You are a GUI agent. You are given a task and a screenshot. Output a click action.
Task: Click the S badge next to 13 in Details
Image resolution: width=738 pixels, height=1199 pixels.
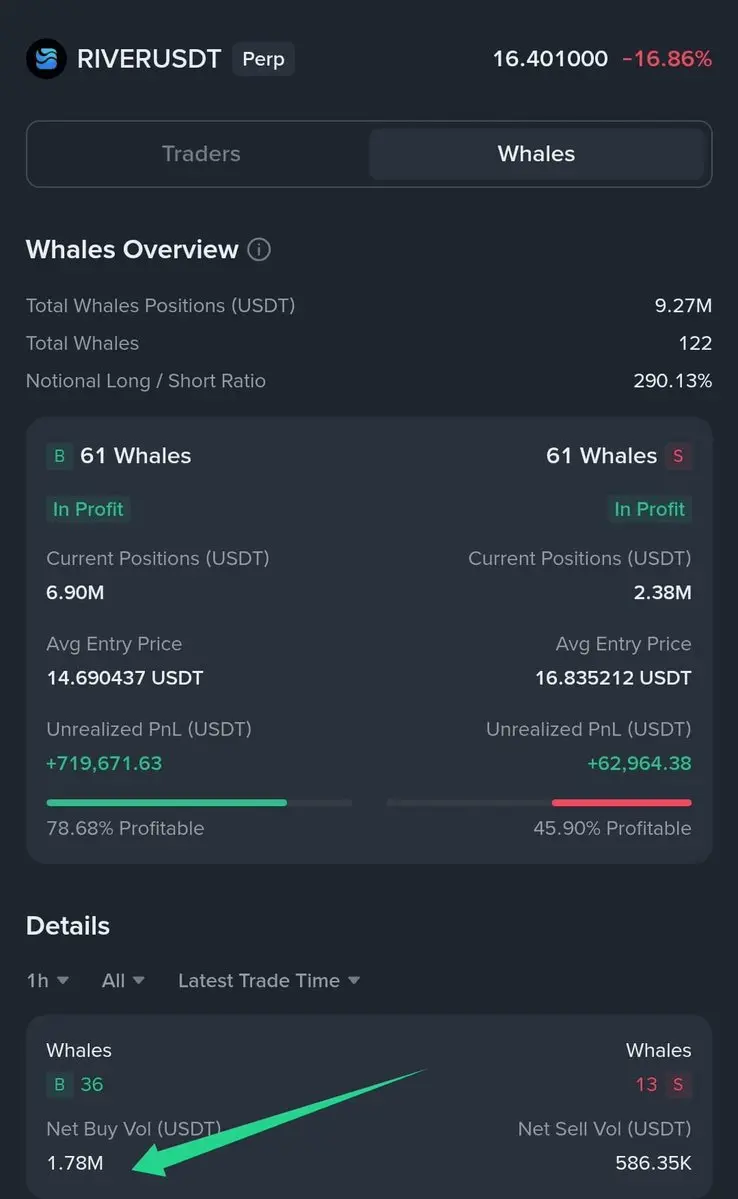pos(678,1085)
